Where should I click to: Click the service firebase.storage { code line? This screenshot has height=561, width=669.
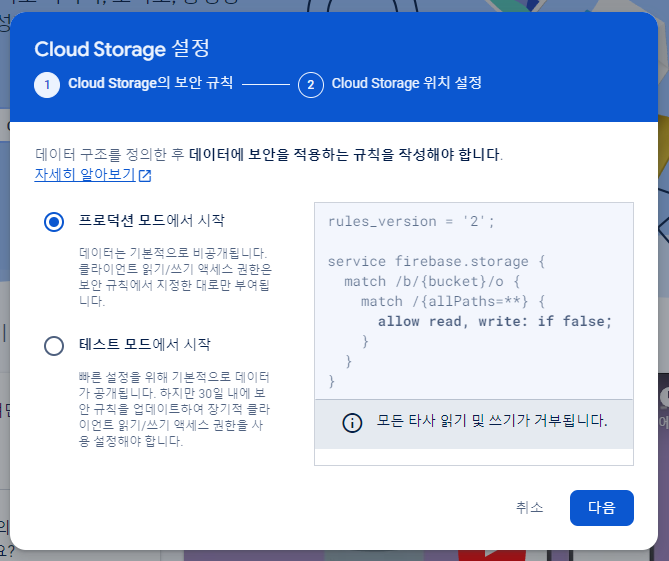[436, 261]
